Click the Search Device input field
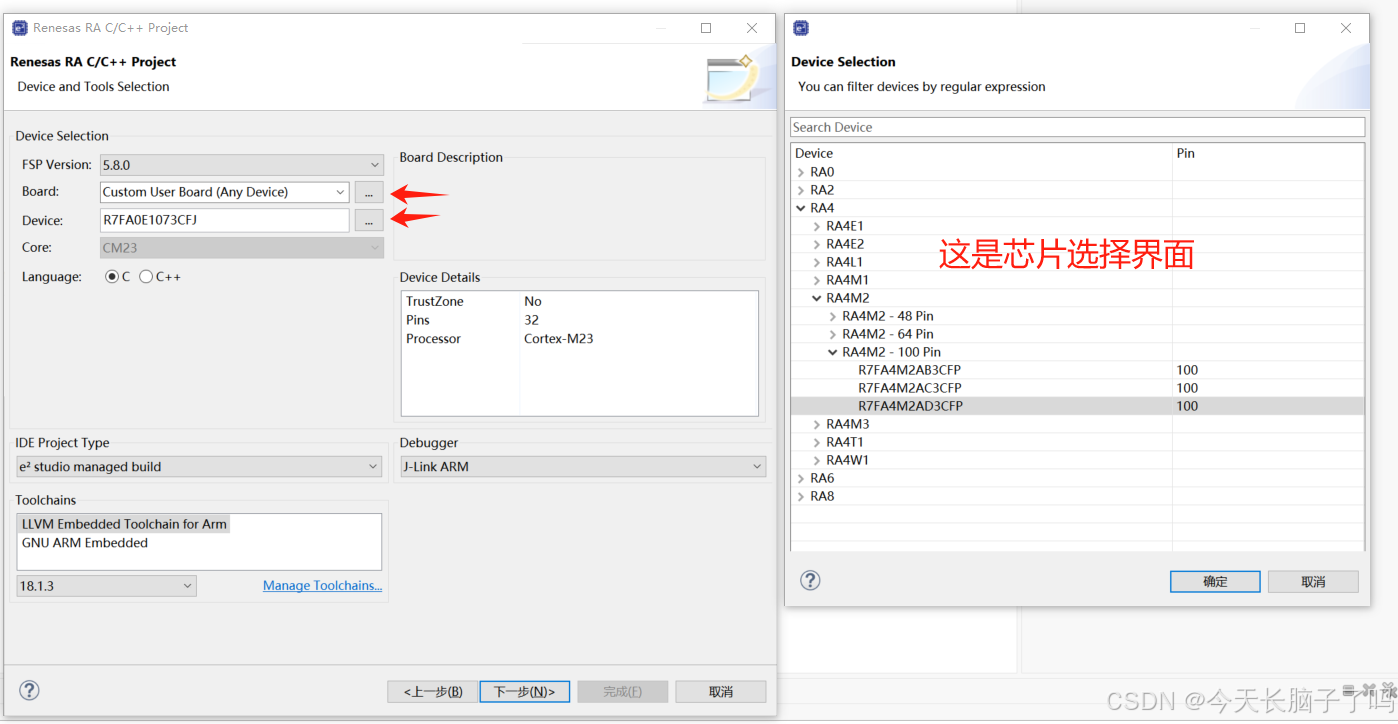The height and width of the screenshot is (724, 1398). 1077,127
